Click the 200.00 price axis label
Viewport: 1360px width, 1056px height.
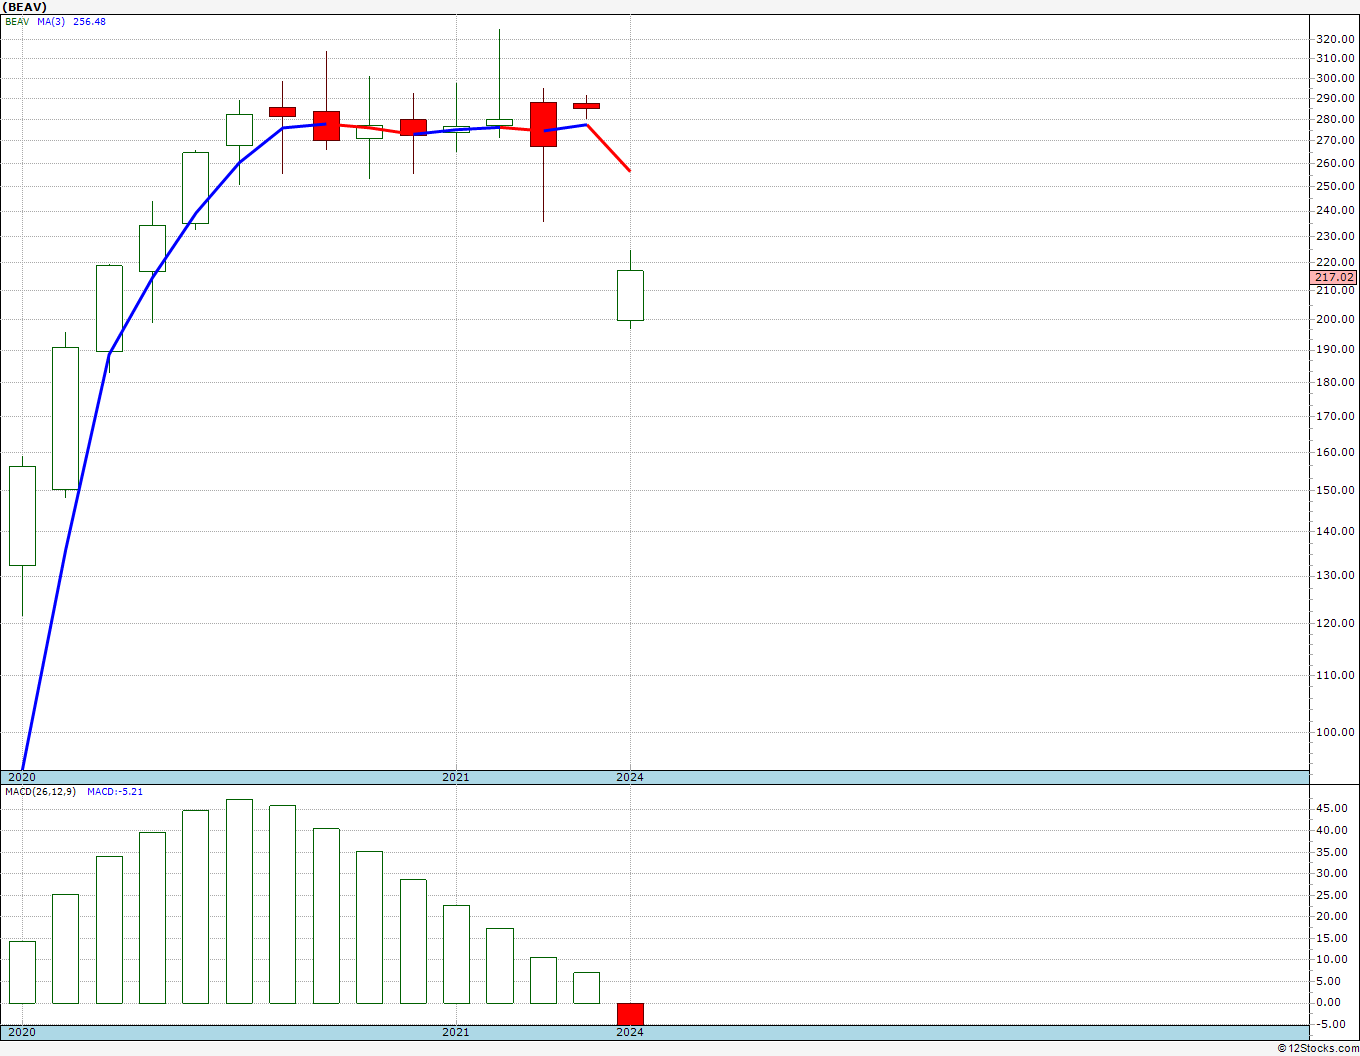coord(1336,319)
